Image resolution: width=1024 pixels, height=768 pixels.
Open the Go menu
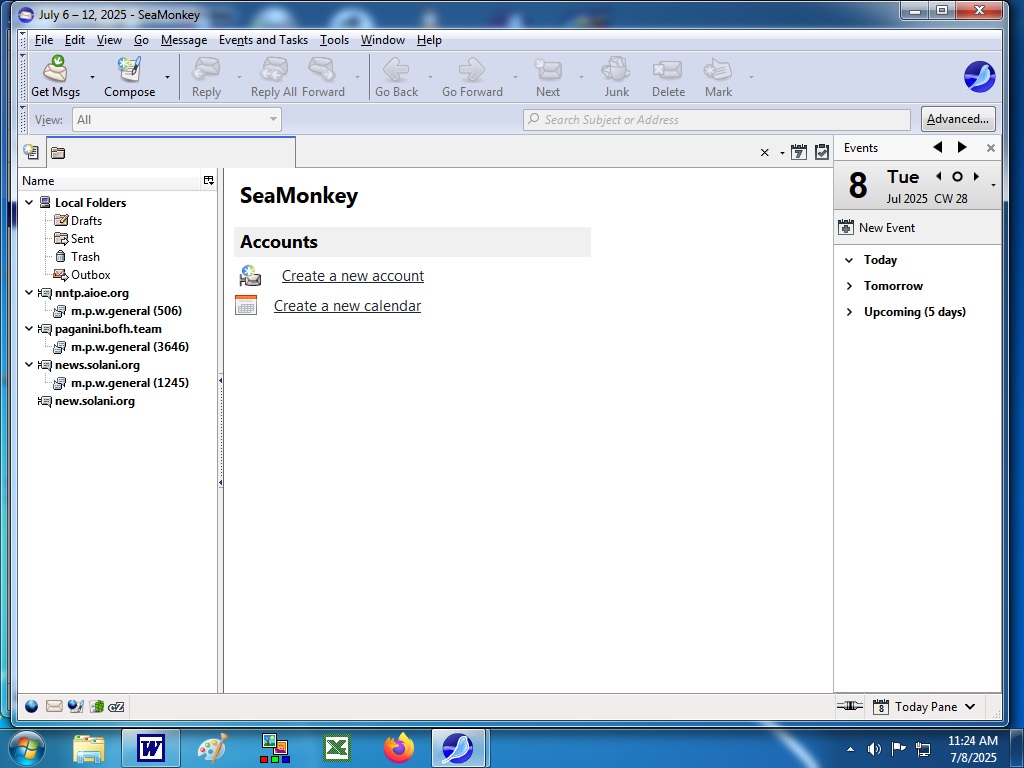tap(141, 40)
